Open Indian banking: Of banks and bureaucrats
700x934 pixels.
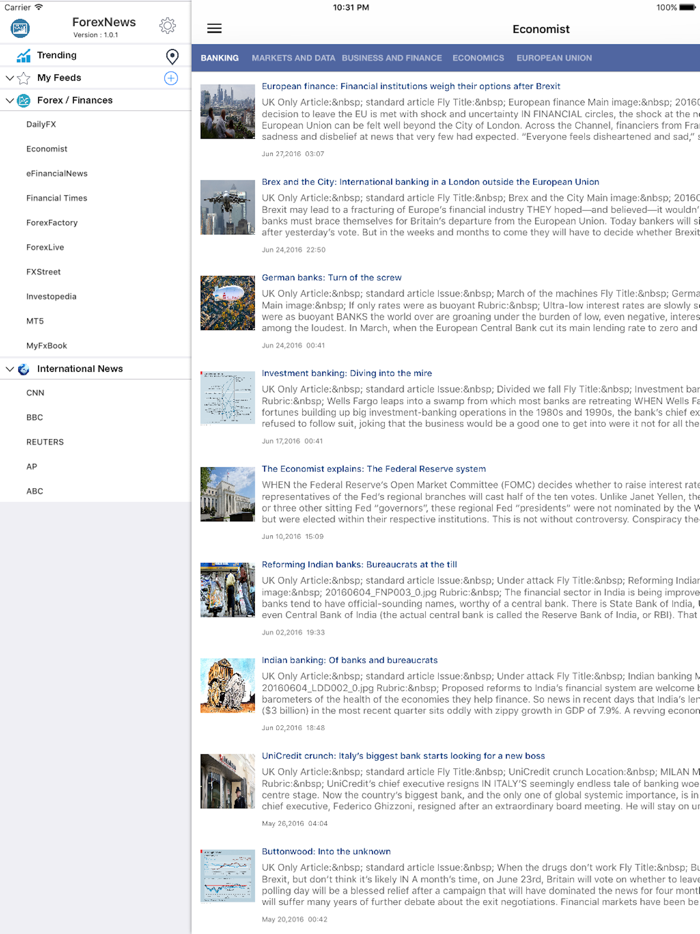point(350,661)
